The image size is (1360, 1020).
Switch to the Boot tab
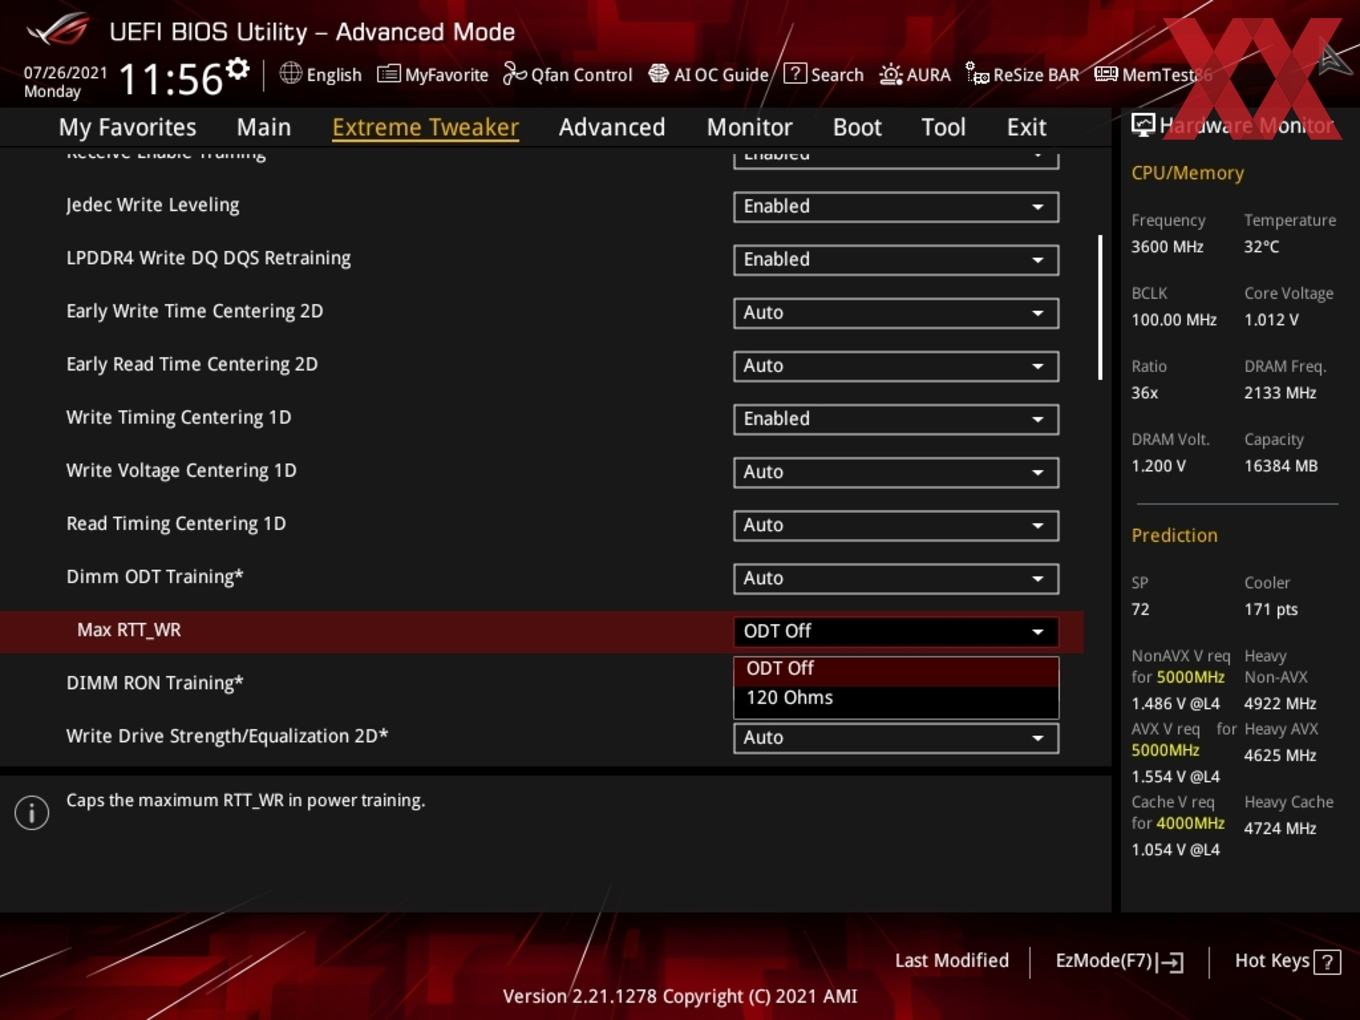[857, 127]
